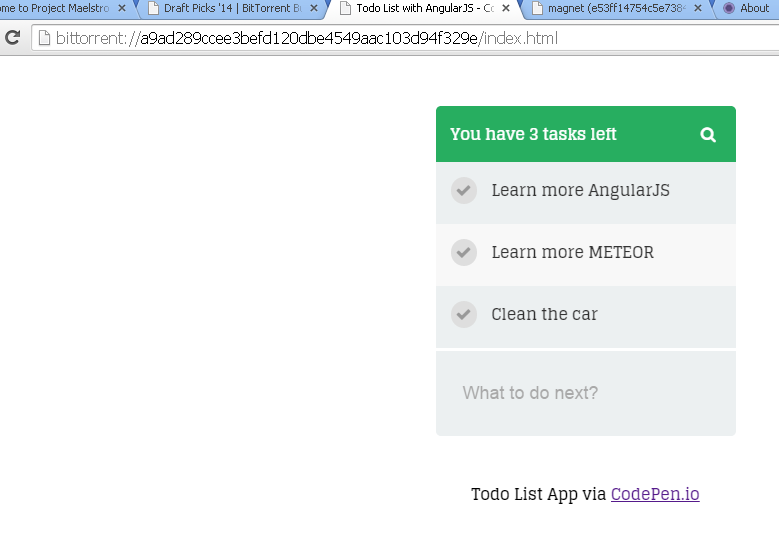Click the search magnifier icon in header
This screenshot has width=779, height=536.
[x=708, y=135]
